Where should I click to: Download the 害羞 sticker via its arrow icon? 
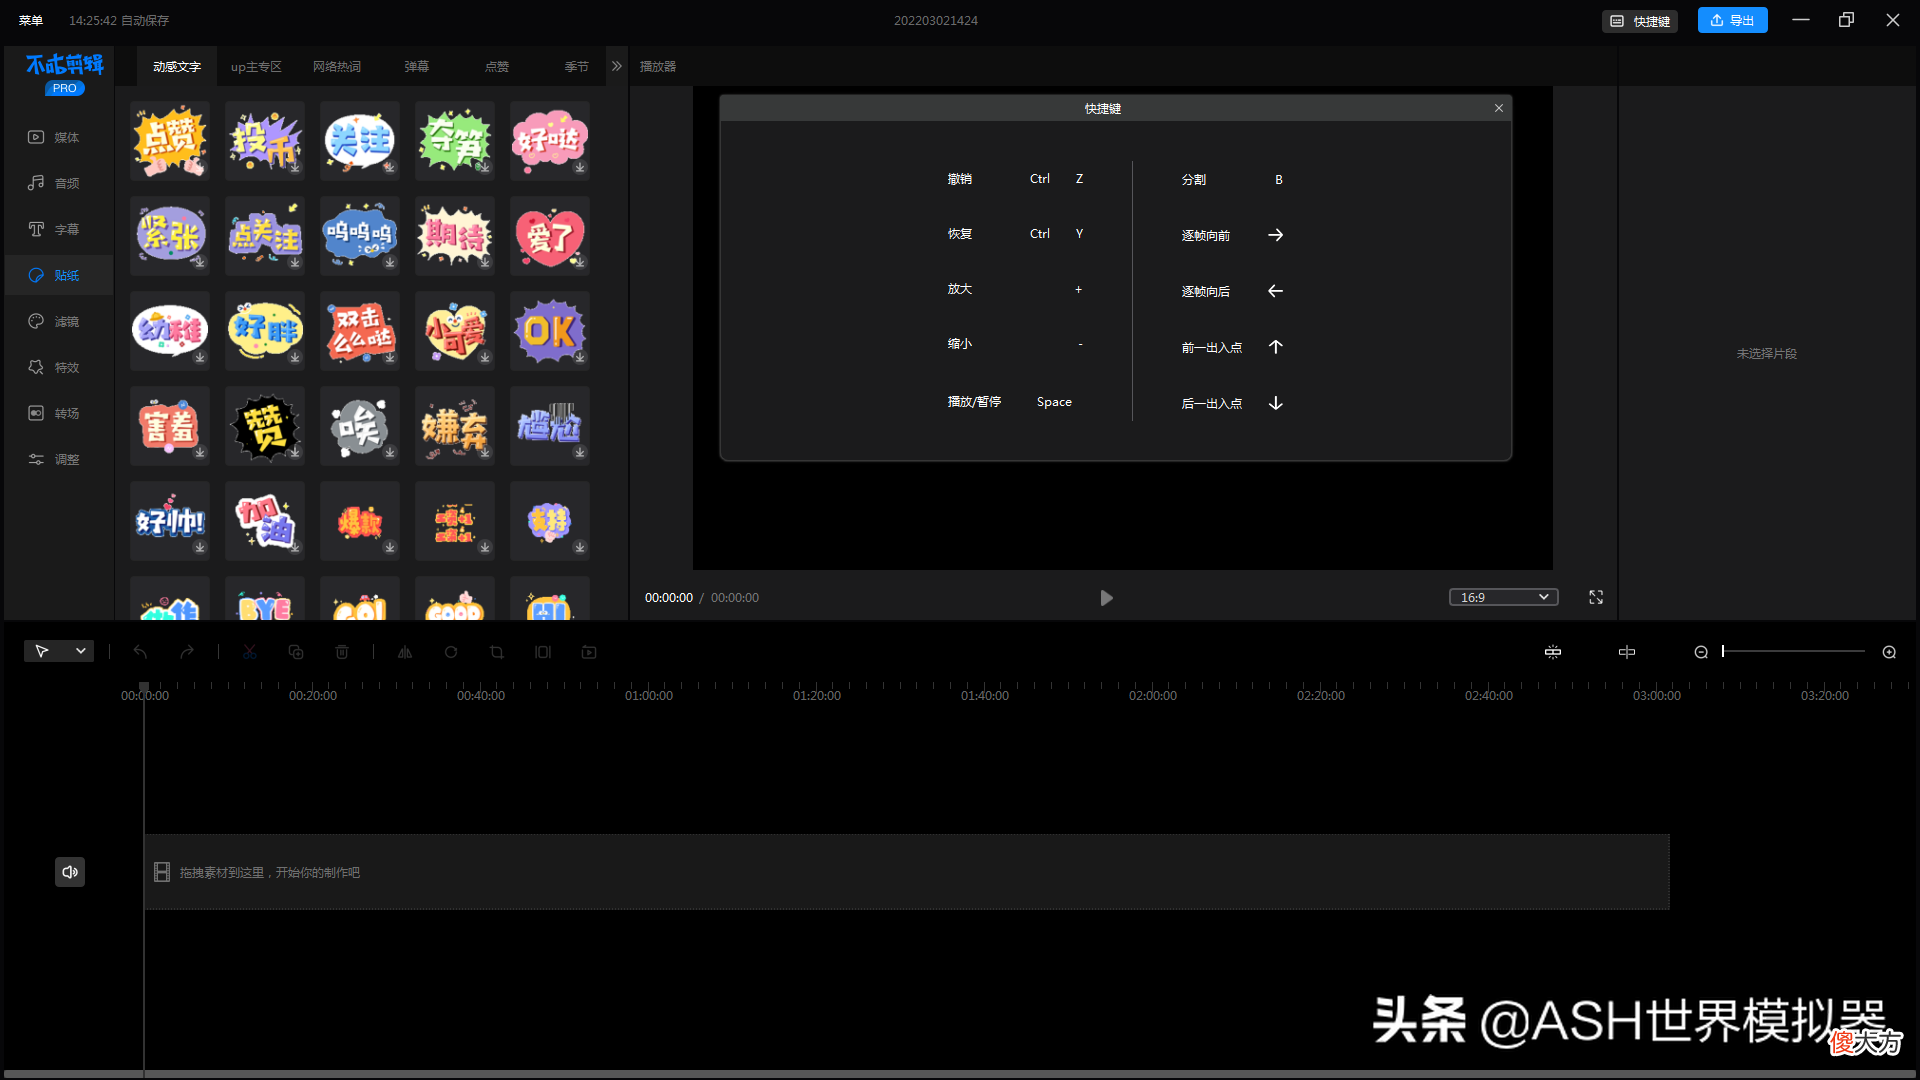tap(200, 452)
